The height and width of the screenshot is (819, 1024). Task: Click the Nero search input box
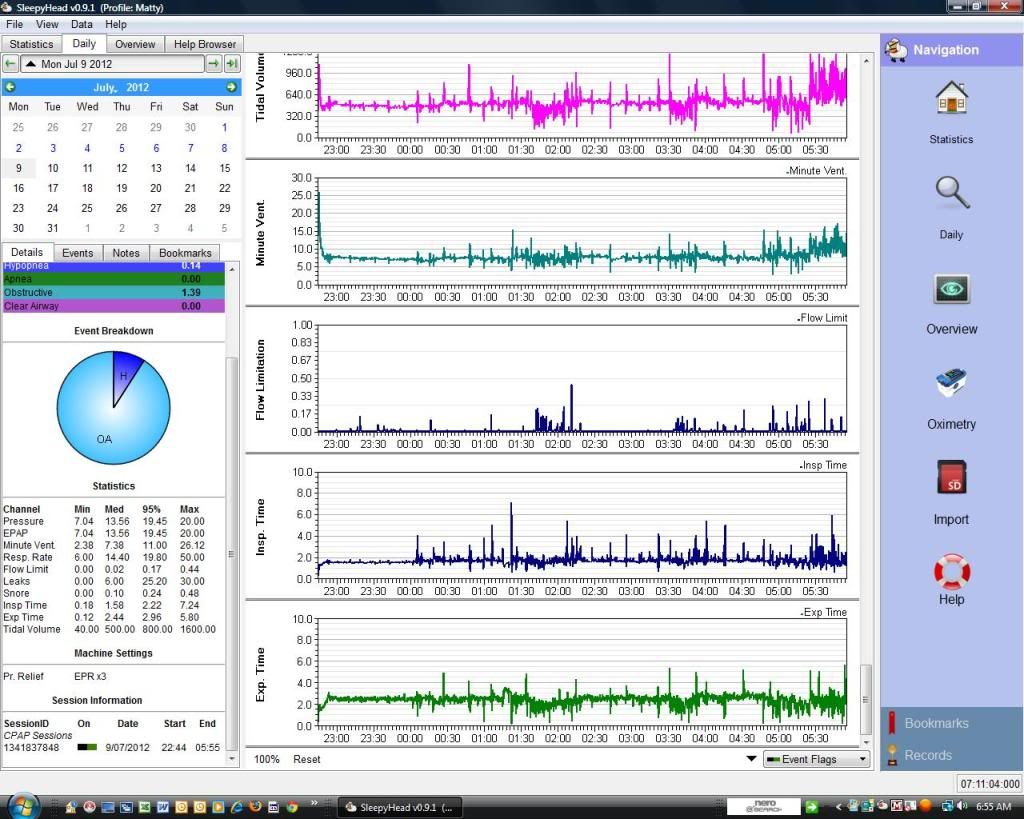pyautogui.click(x=763, y=806)
